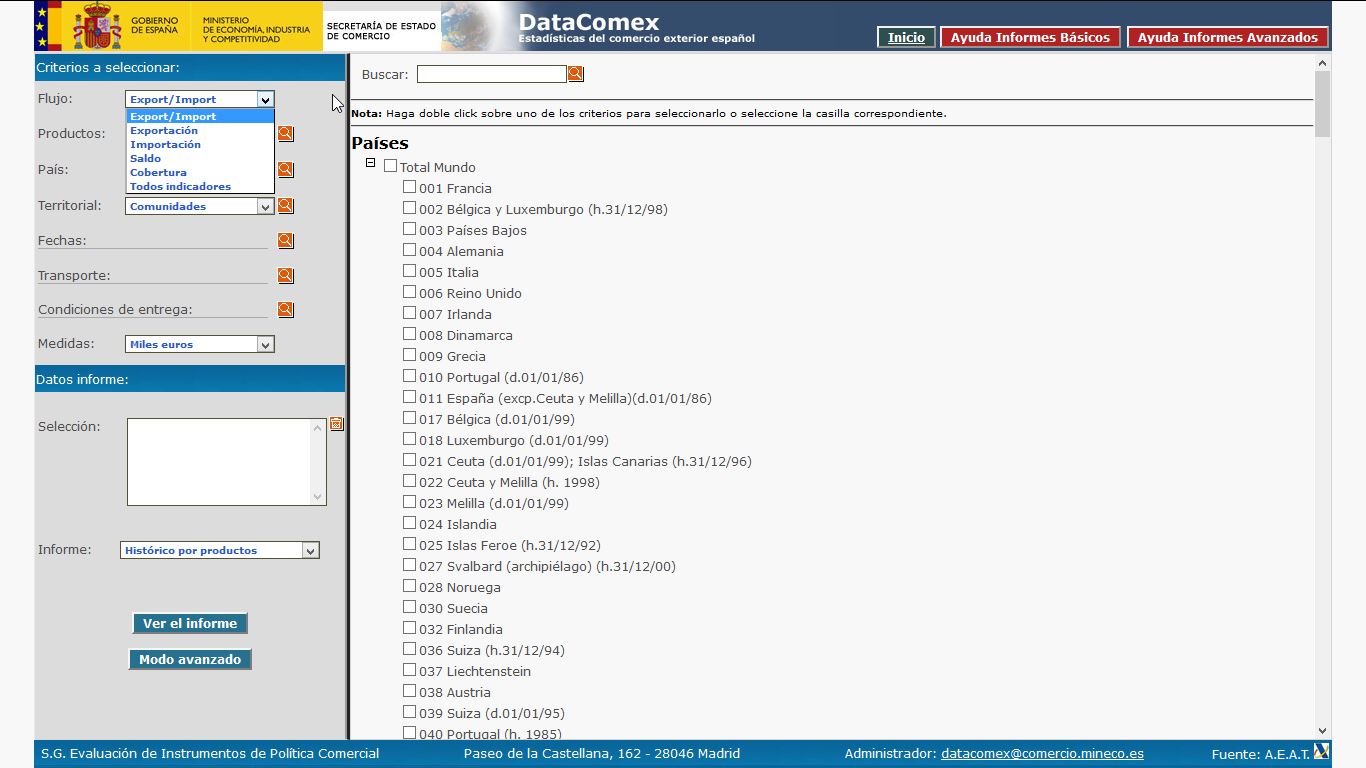Image resolution: width=1366 pixels, height=768 pixels.
Task: Open the Fechas search icon
Action: point(285,240)
